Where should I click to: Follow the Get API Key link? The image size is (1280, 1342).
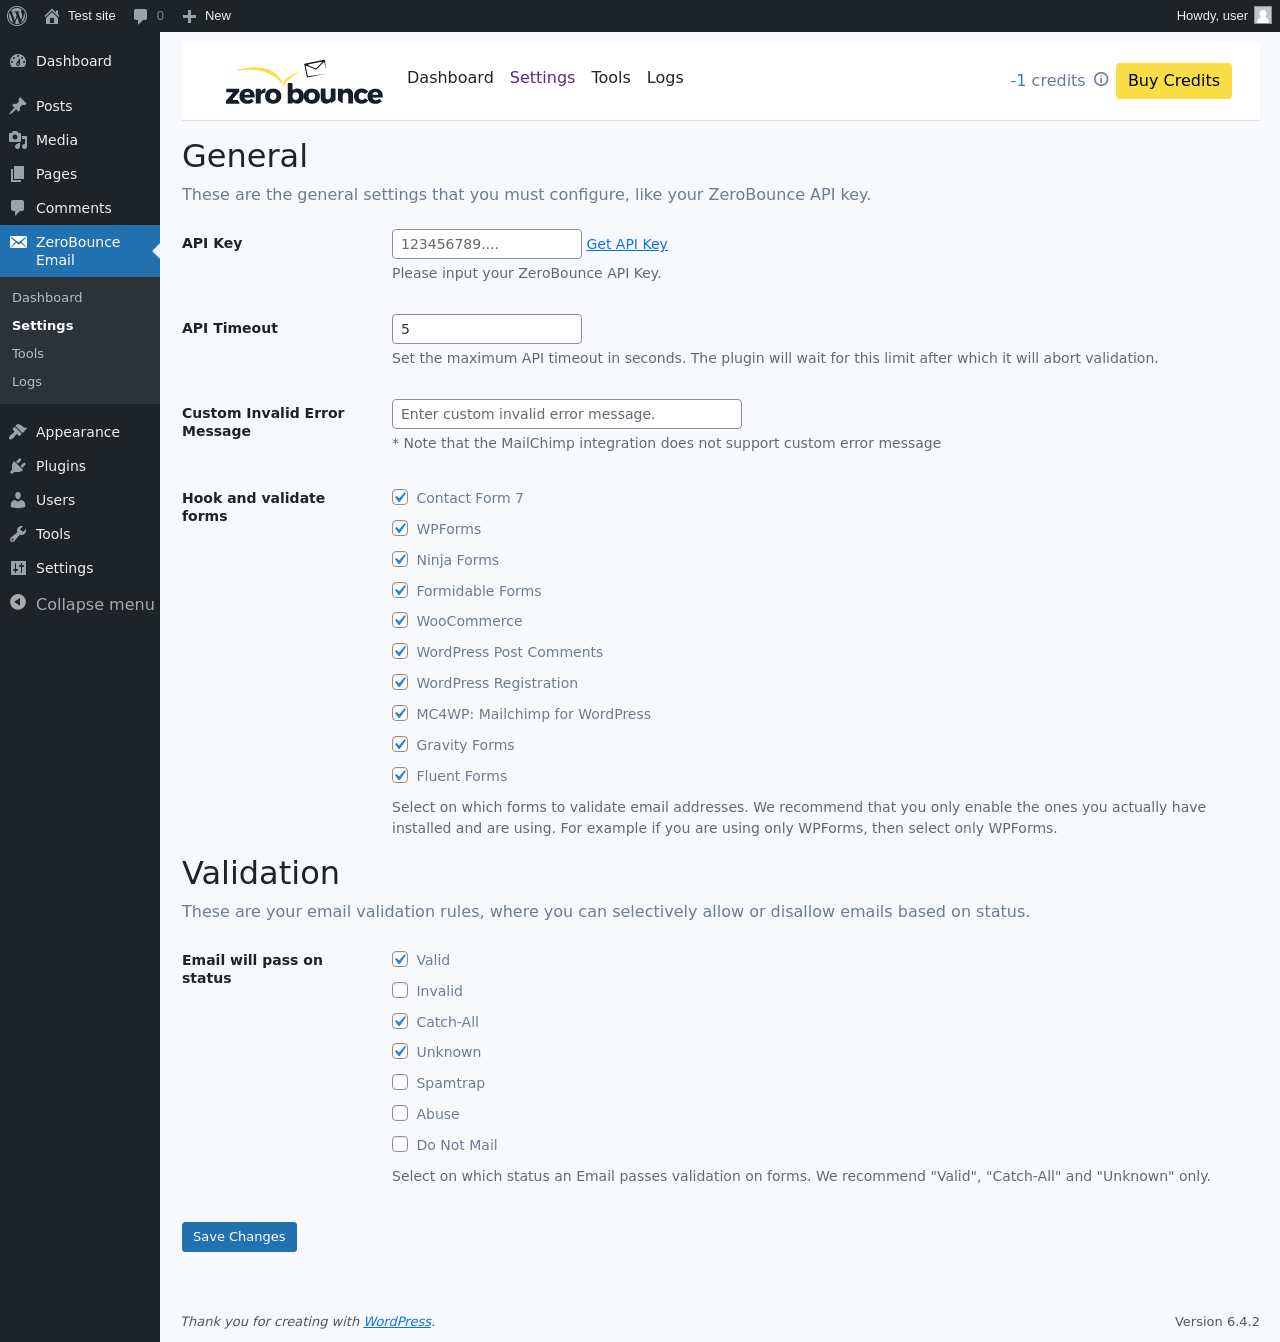(x=627, y=244)
